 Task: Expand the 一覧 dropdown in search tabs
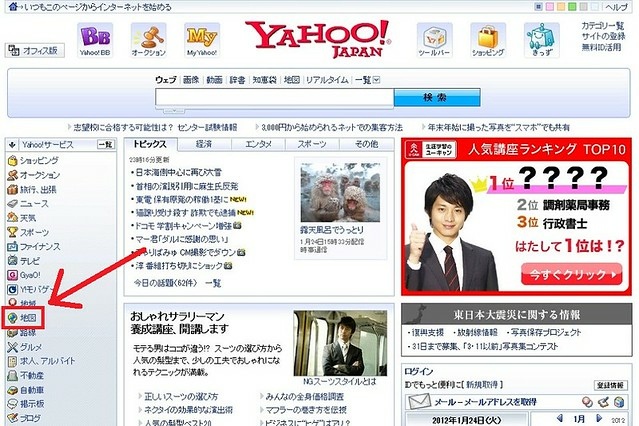pyautogui.click(x=376, y=80)
